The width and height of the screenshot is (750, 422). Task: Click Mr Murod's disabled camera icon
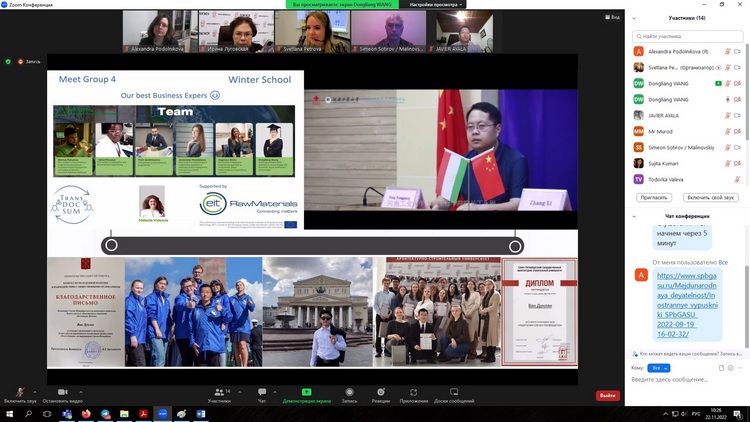pos(737,131)
